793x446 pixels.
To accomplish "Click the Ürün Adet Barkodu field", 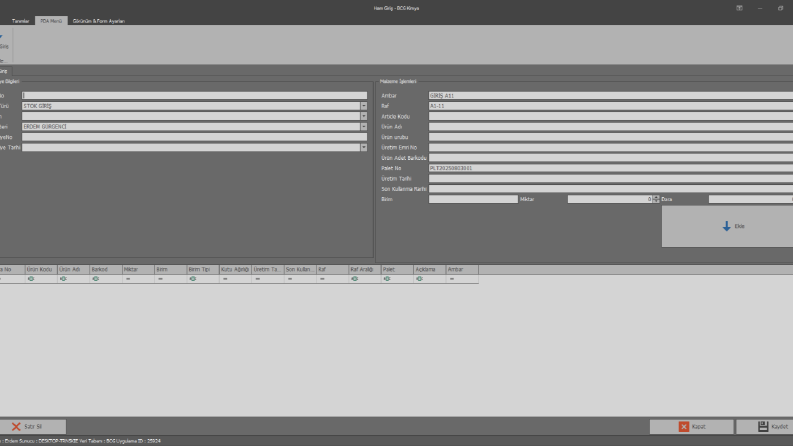I will (x=611, y=158).
